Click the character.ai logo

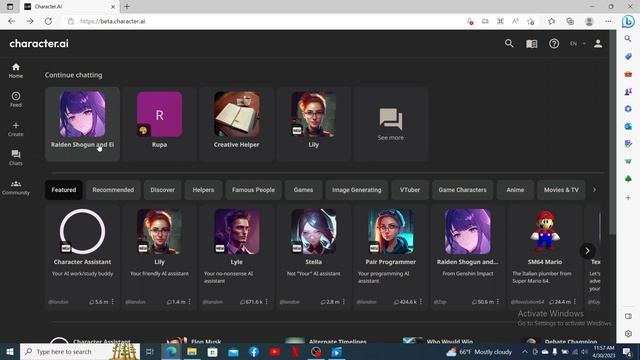39,43
